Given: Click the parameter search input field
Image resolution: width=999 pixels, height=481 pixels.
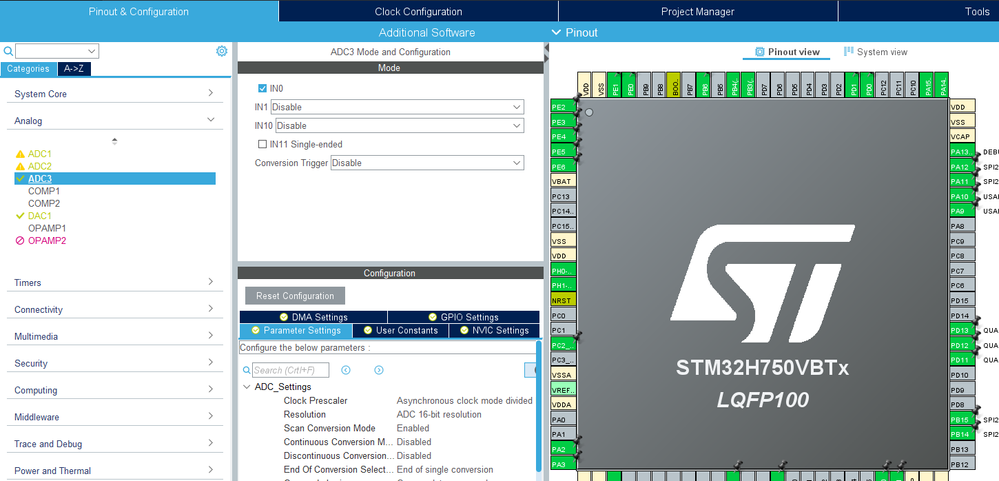Looking at the screenshot, I should click(291, 370).
